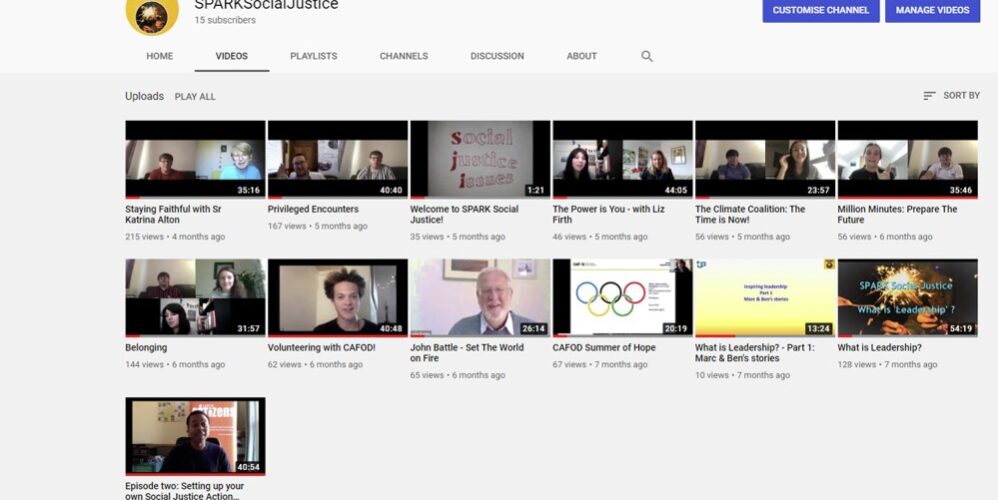Image resolution: width=998 pixels, height=500 pixels.
Task: View the About tab
Action: point(582,56)
